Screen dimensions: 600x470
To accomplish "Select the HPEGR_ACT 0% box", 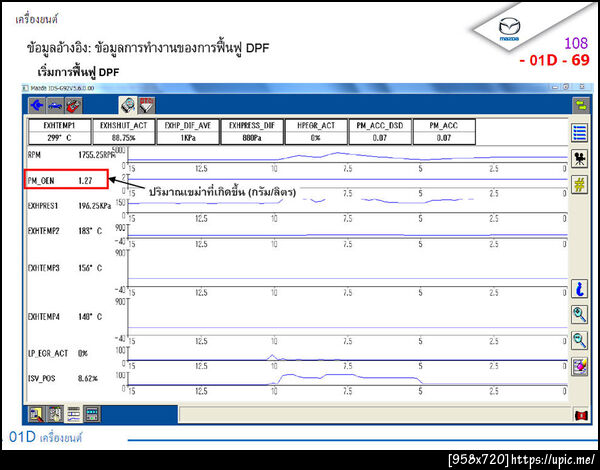I will pos(316,132).
